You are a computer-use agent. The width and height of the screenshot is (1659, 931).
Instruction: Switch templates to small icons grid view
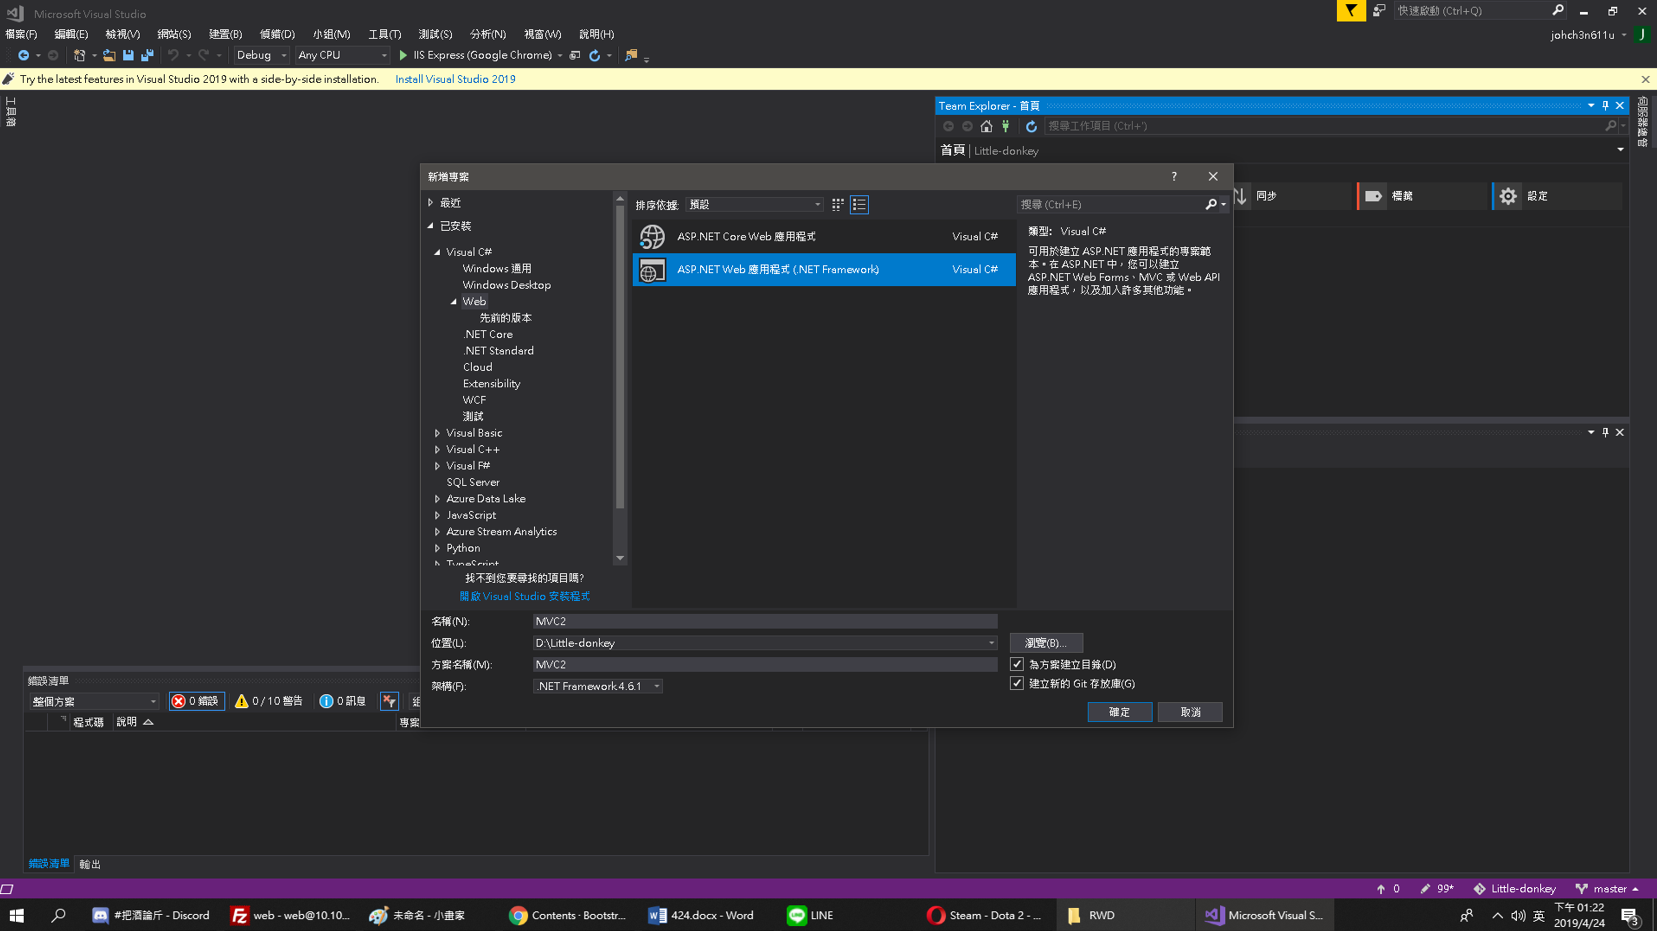(x=838, y=204)
